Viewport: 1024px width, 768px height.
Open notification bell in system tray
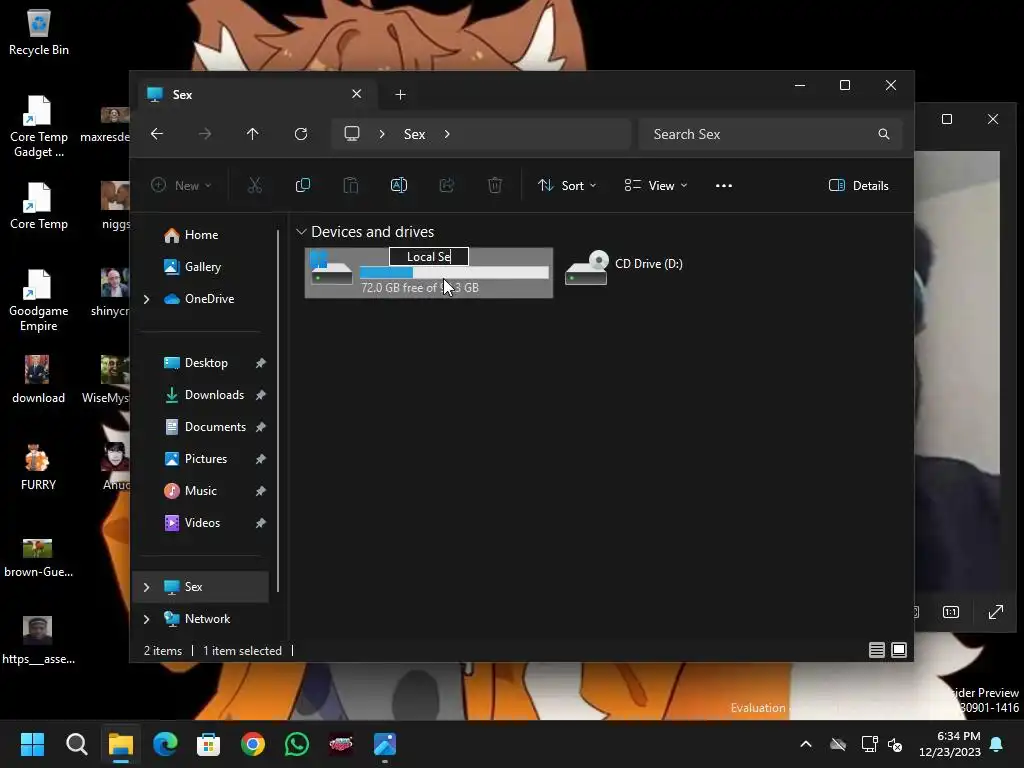click(997, 744)
